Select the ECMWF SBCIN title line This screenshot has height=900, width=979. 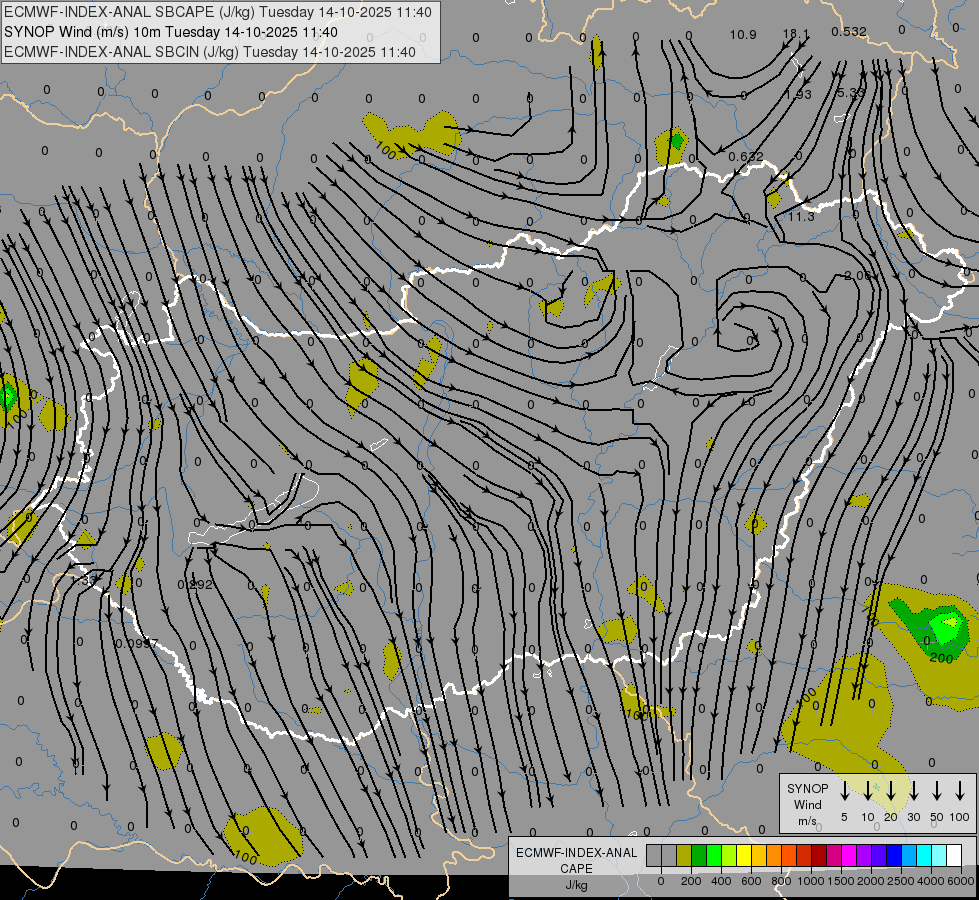210,52
